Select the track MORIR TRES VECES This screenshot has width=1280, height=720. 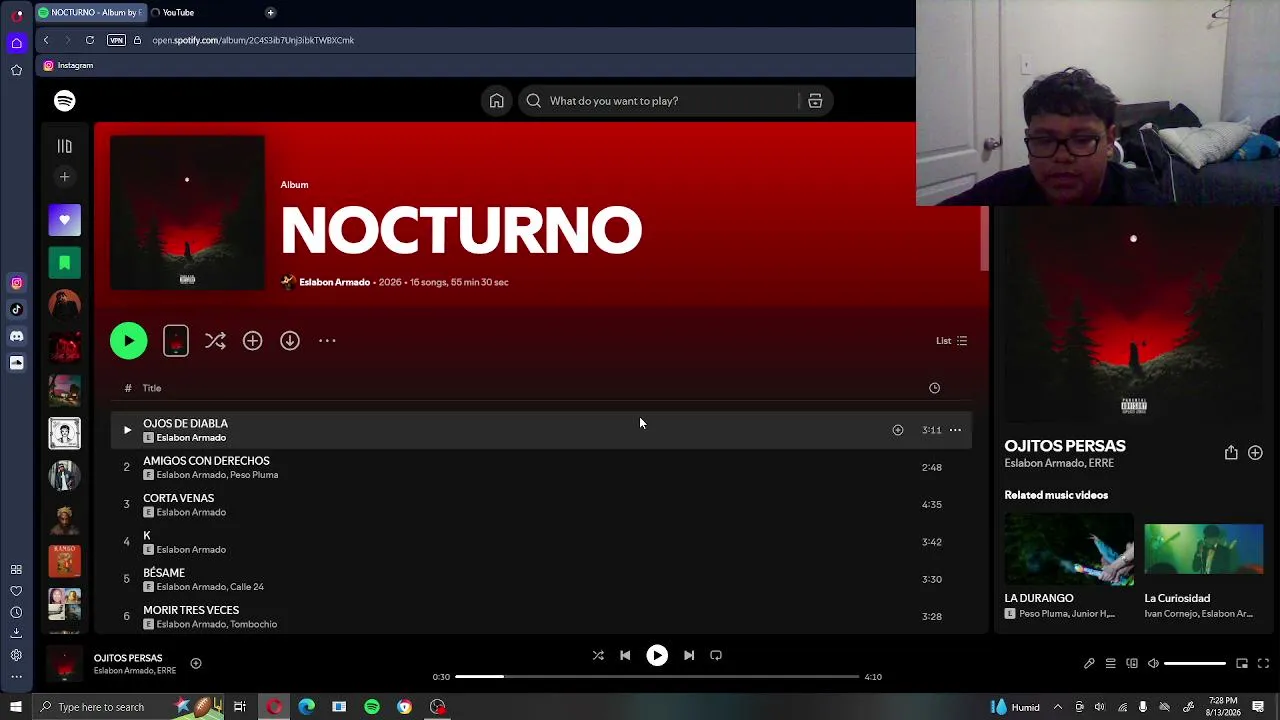(x=540, y=616)
